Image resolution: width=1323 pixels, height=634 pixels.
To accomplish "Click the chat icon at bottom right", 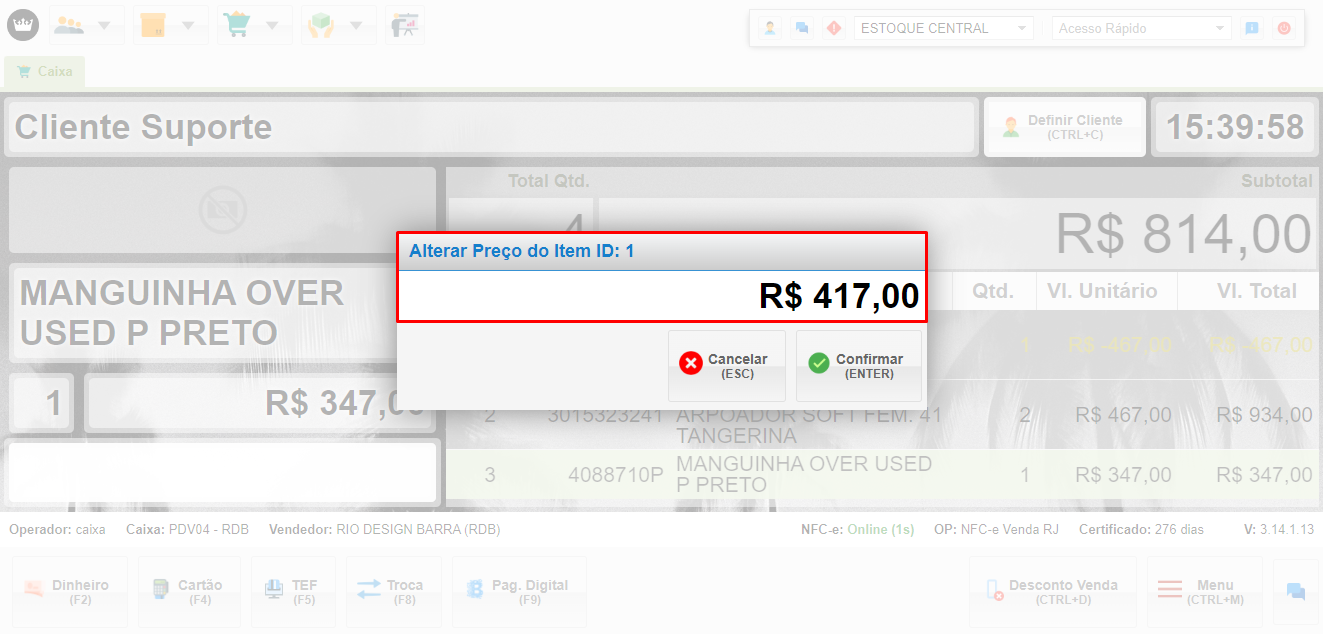I will (1296, 592).
